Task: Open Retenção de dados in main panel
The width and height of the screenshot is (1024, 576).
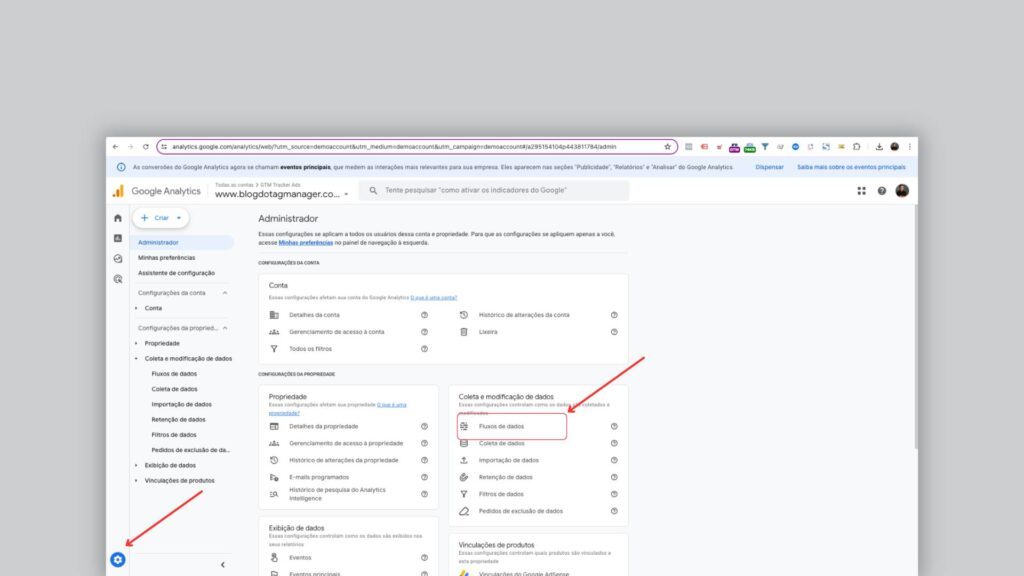Action: click(x=505, y=477)
